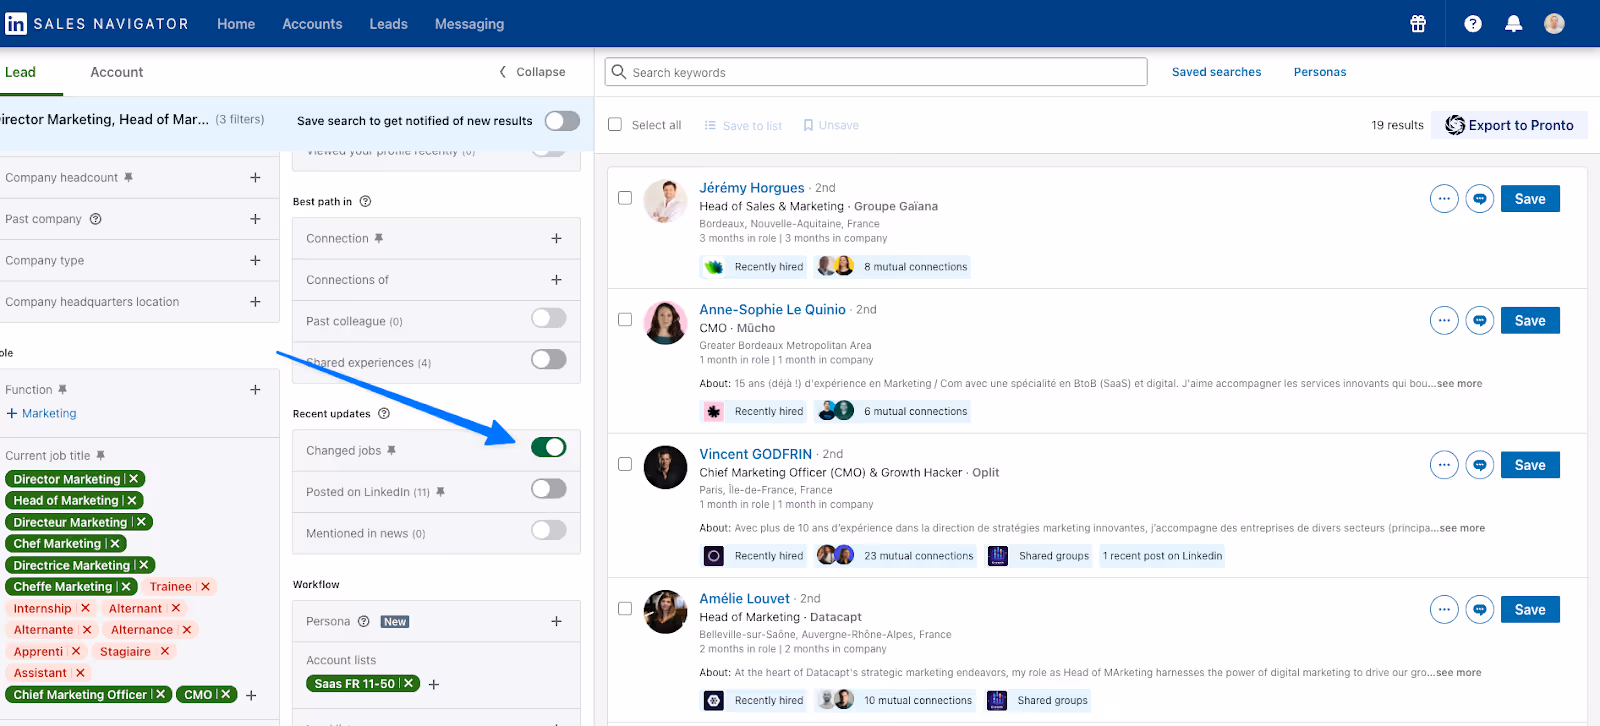Screen dimensions: 1600x726
Task: Open the Personas link
Action: click(x=1320, y=72)
